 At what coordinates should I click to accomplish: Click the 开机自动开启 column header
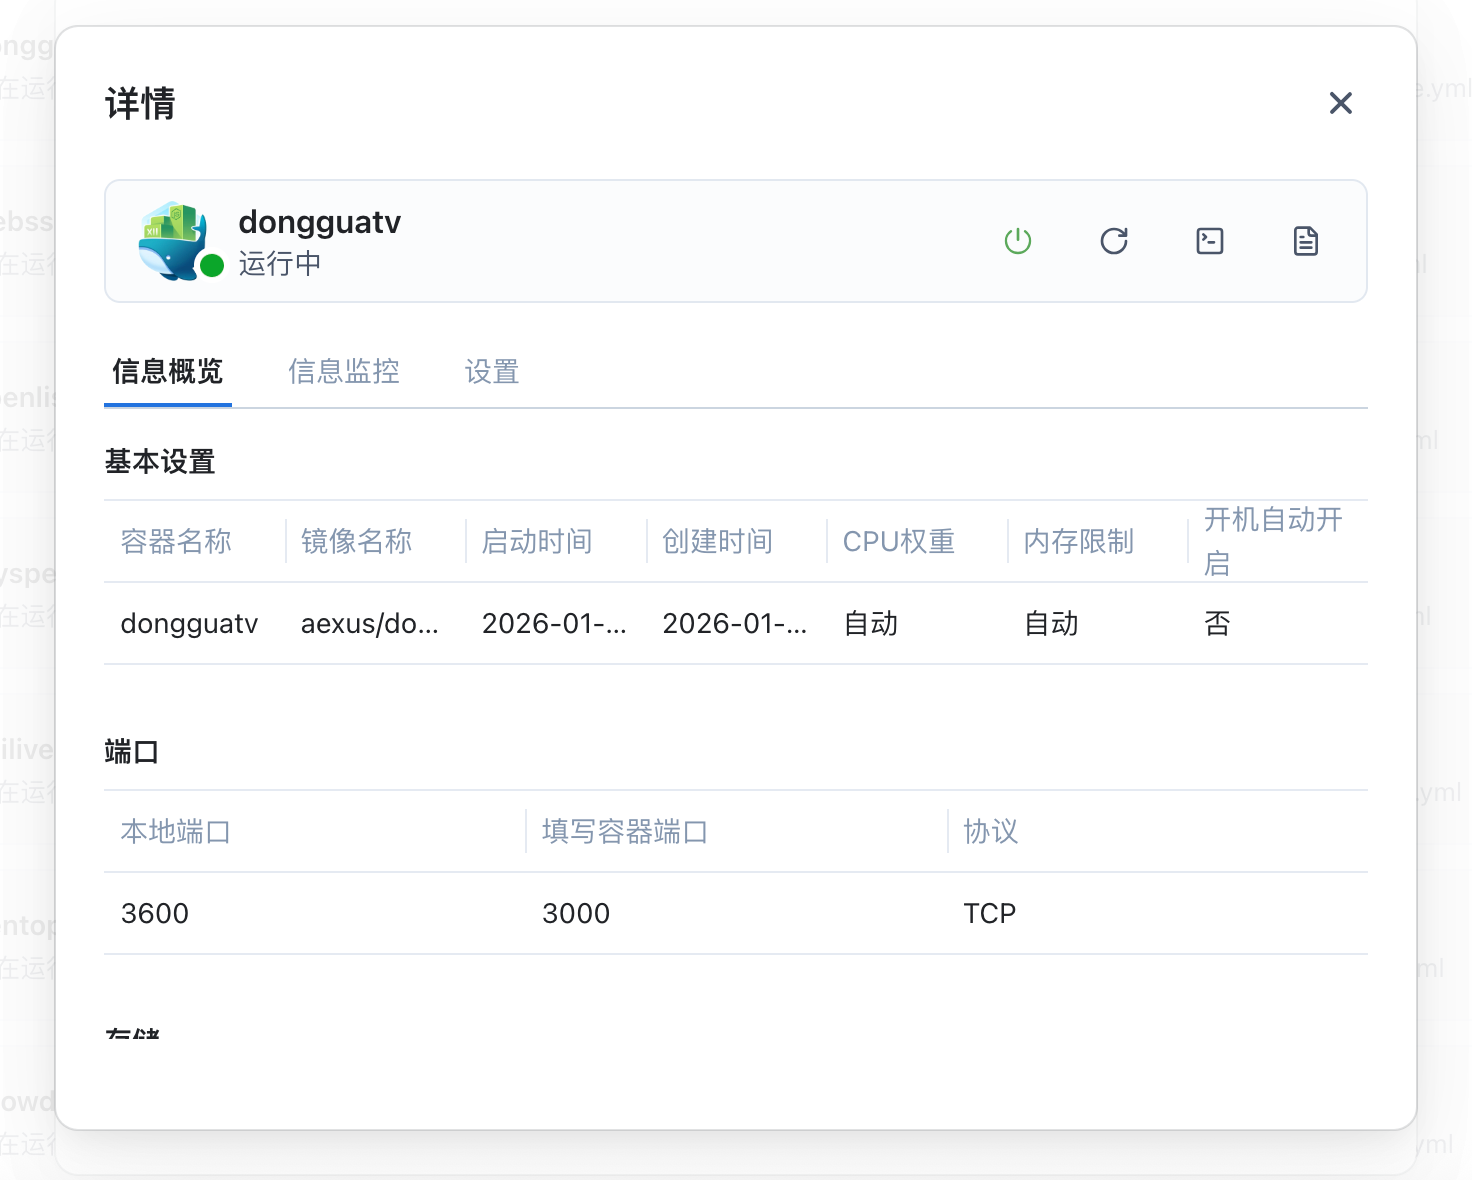pos(1272,541)
